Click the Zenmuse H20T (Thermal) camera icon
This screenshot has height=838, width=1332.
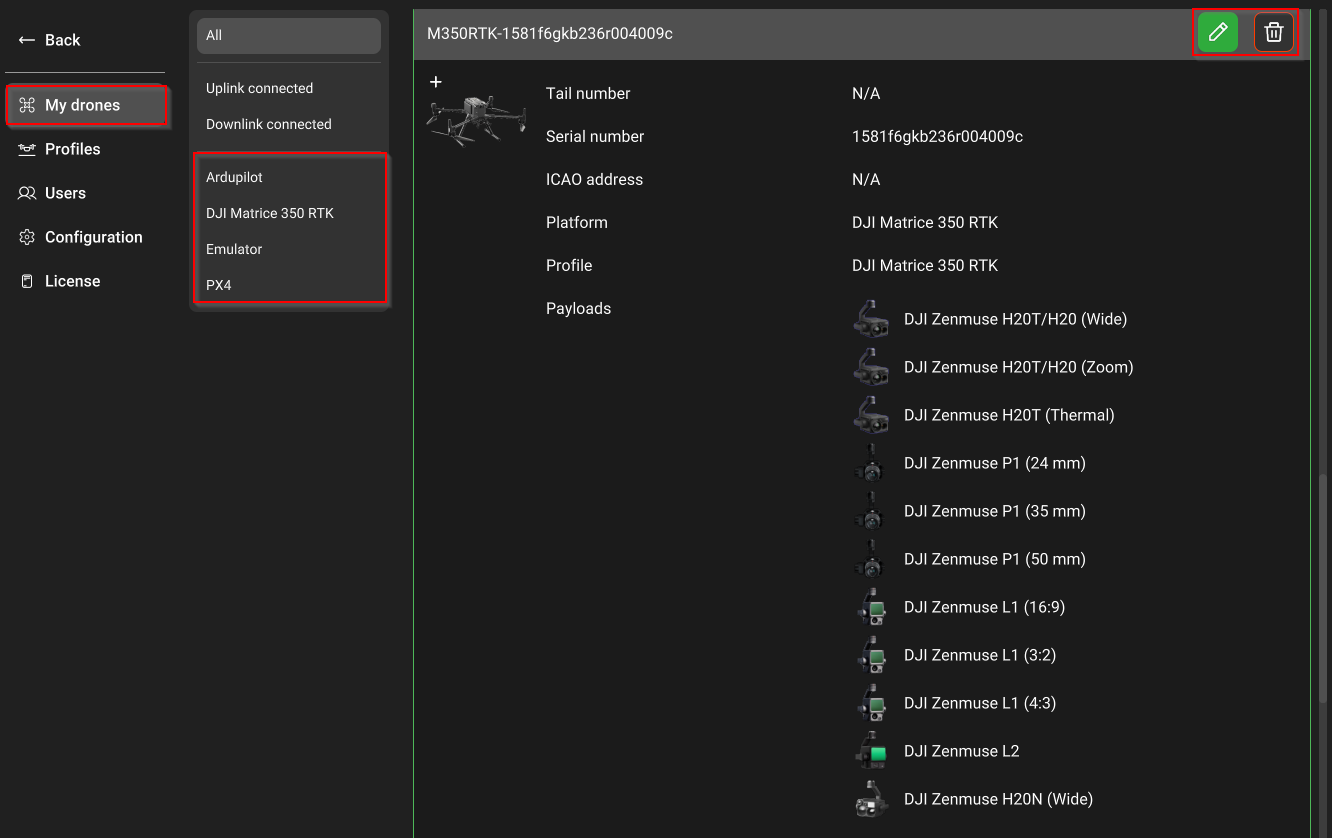click(x=871, y=415)
